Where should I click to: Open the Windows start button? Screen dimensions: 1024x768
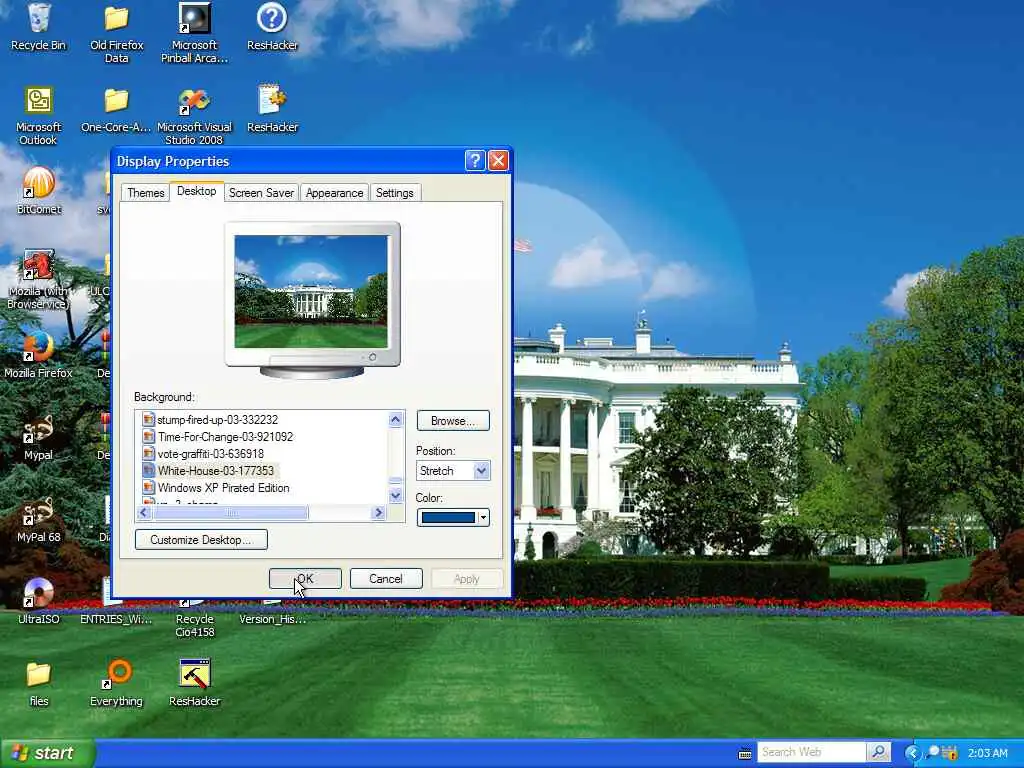[47, 753]
